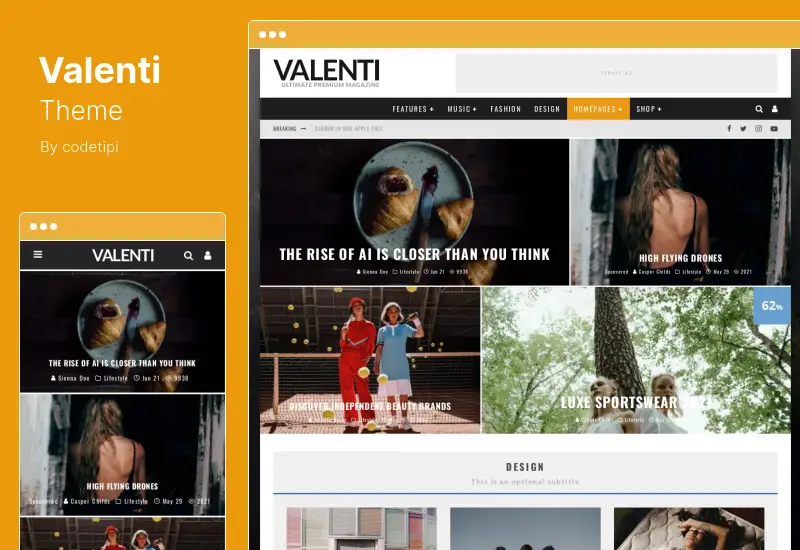Expand the MUSIC menu

(462, 109)
